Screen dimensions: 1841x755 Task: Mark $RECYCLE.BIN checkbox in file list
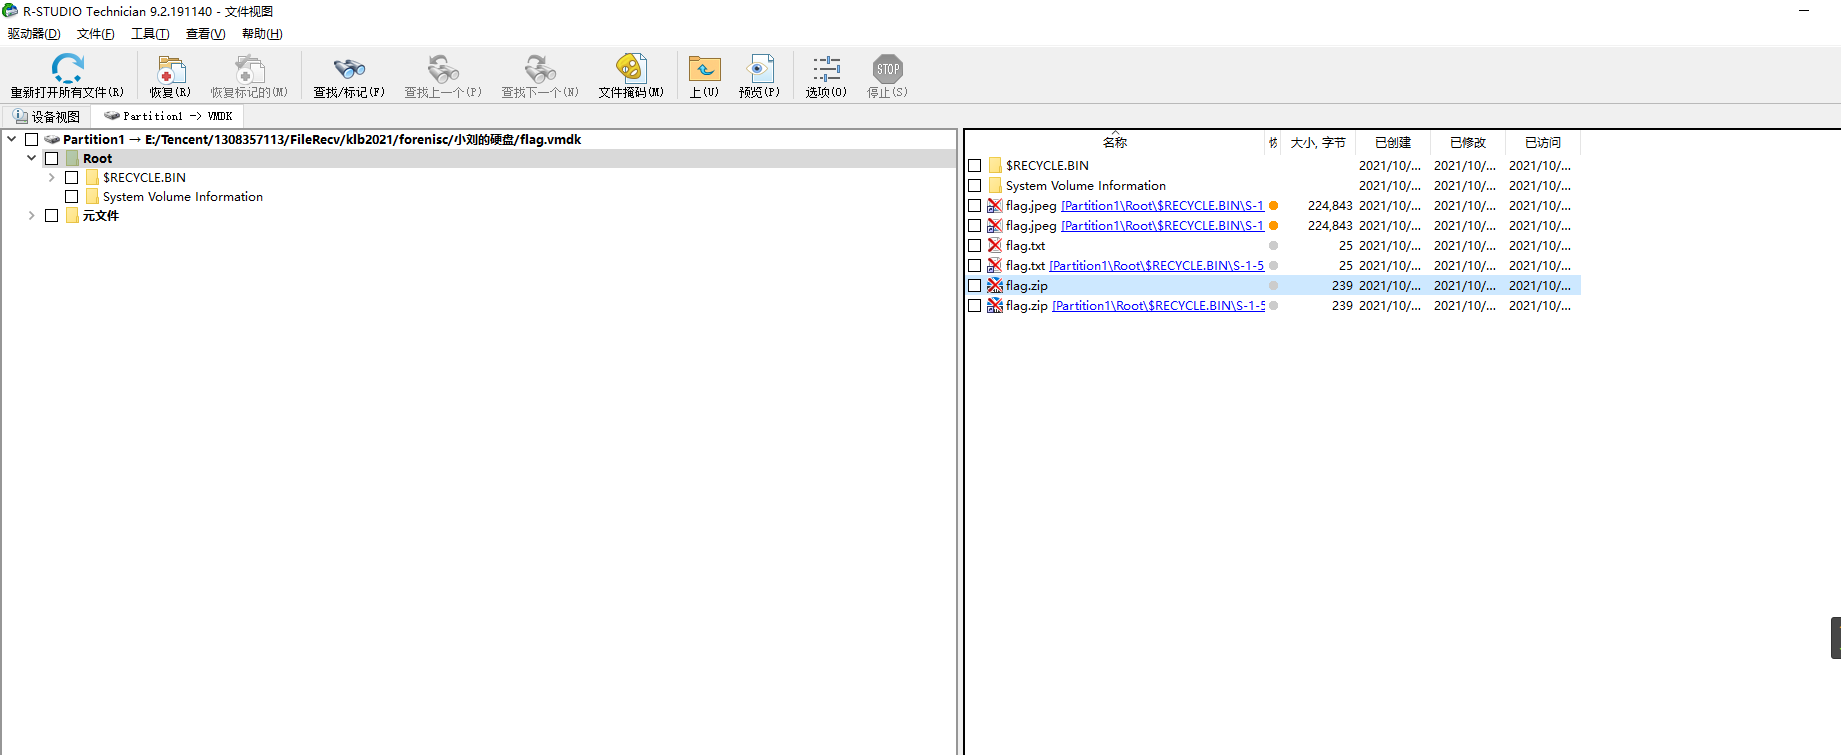click(975, 166)
